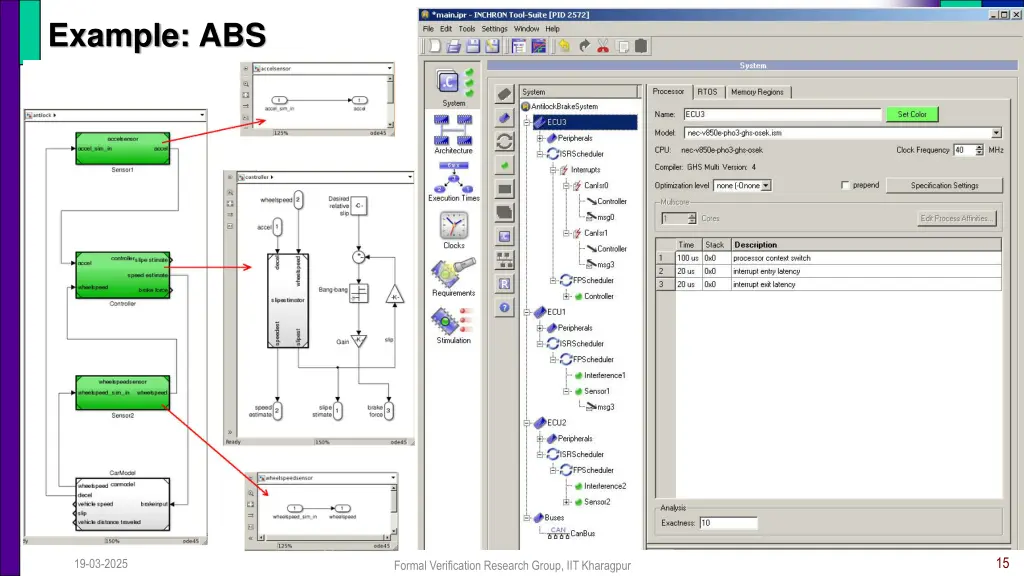Switch to the RTOS tab
The image size is (1024, 576).
coord(707,92)
